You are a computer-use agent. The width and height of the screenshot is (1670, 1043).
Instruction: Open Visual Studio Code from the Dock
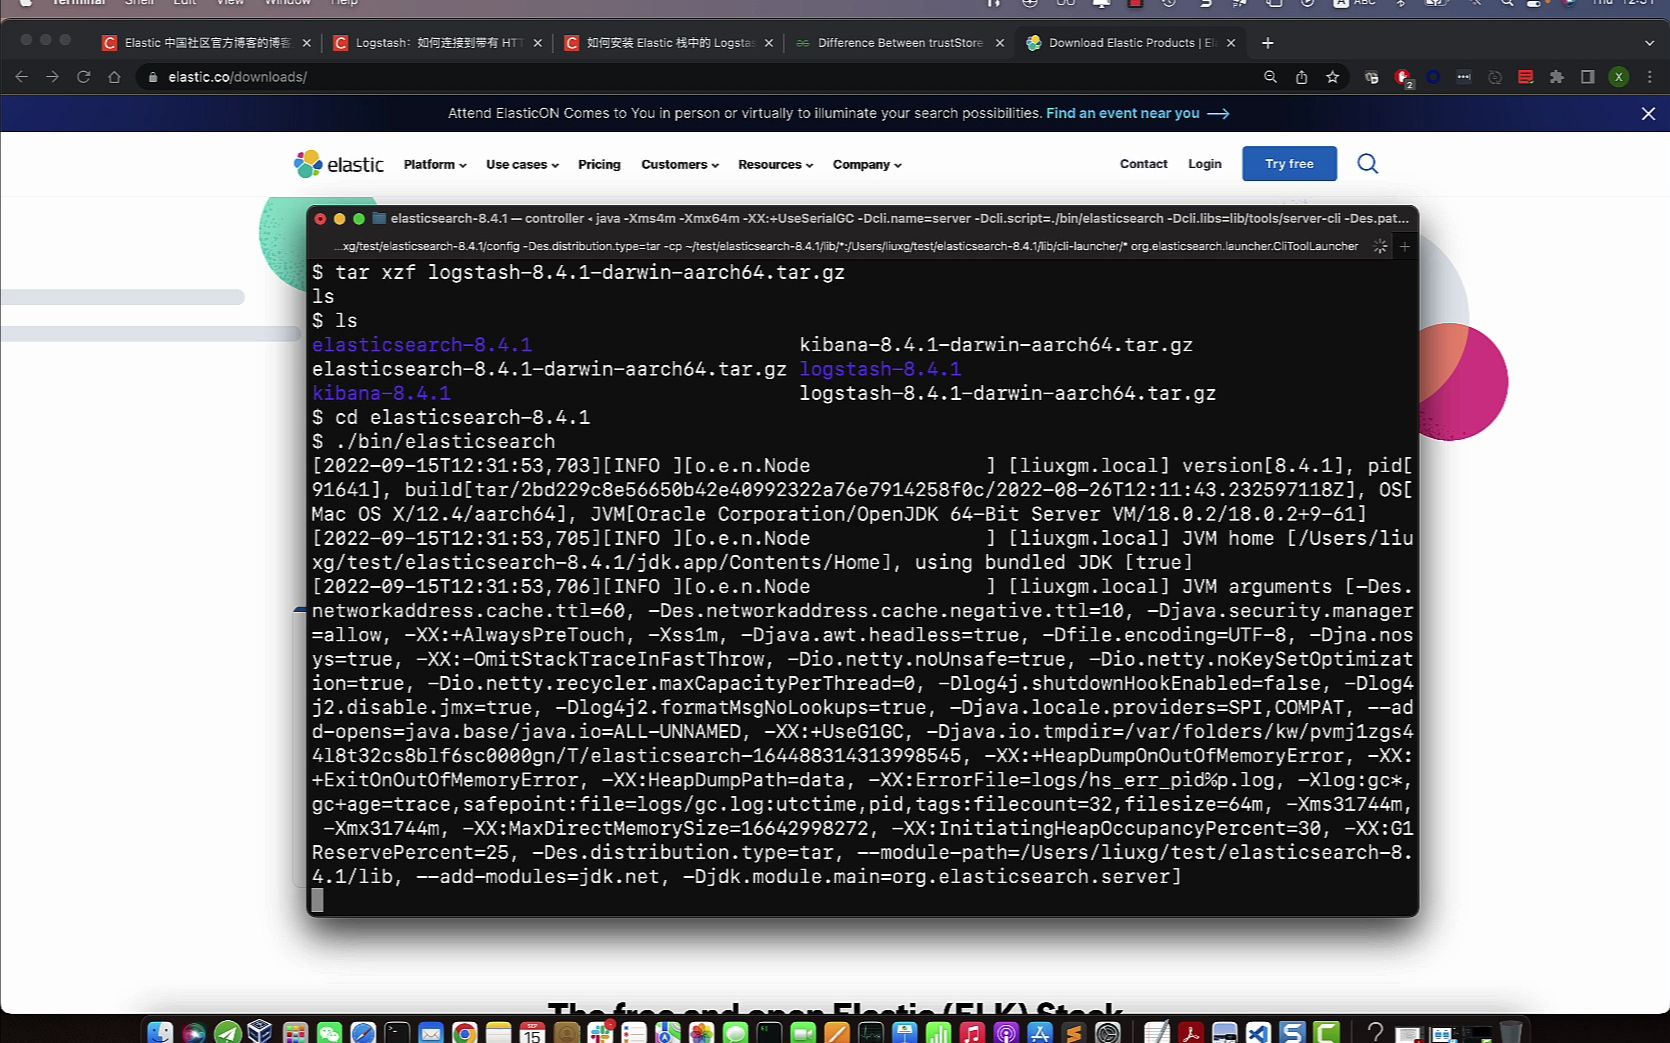(1258, 1032)
